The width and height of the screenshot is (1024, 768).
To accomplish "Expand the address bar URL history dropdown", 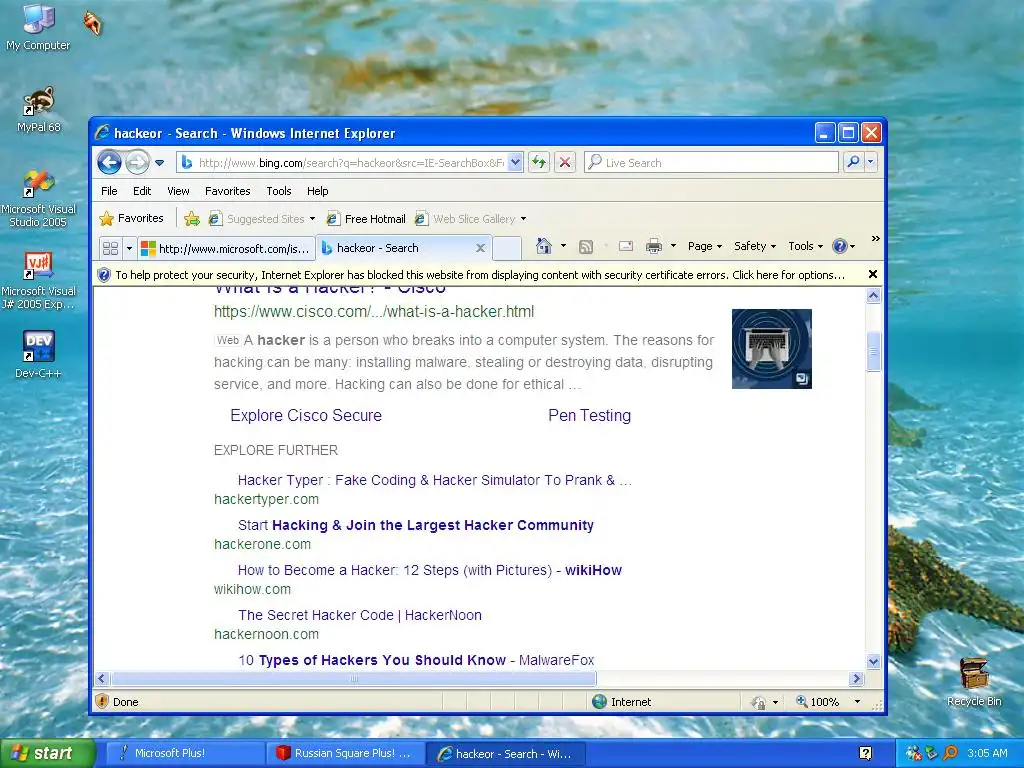I will tap(515, 163).
